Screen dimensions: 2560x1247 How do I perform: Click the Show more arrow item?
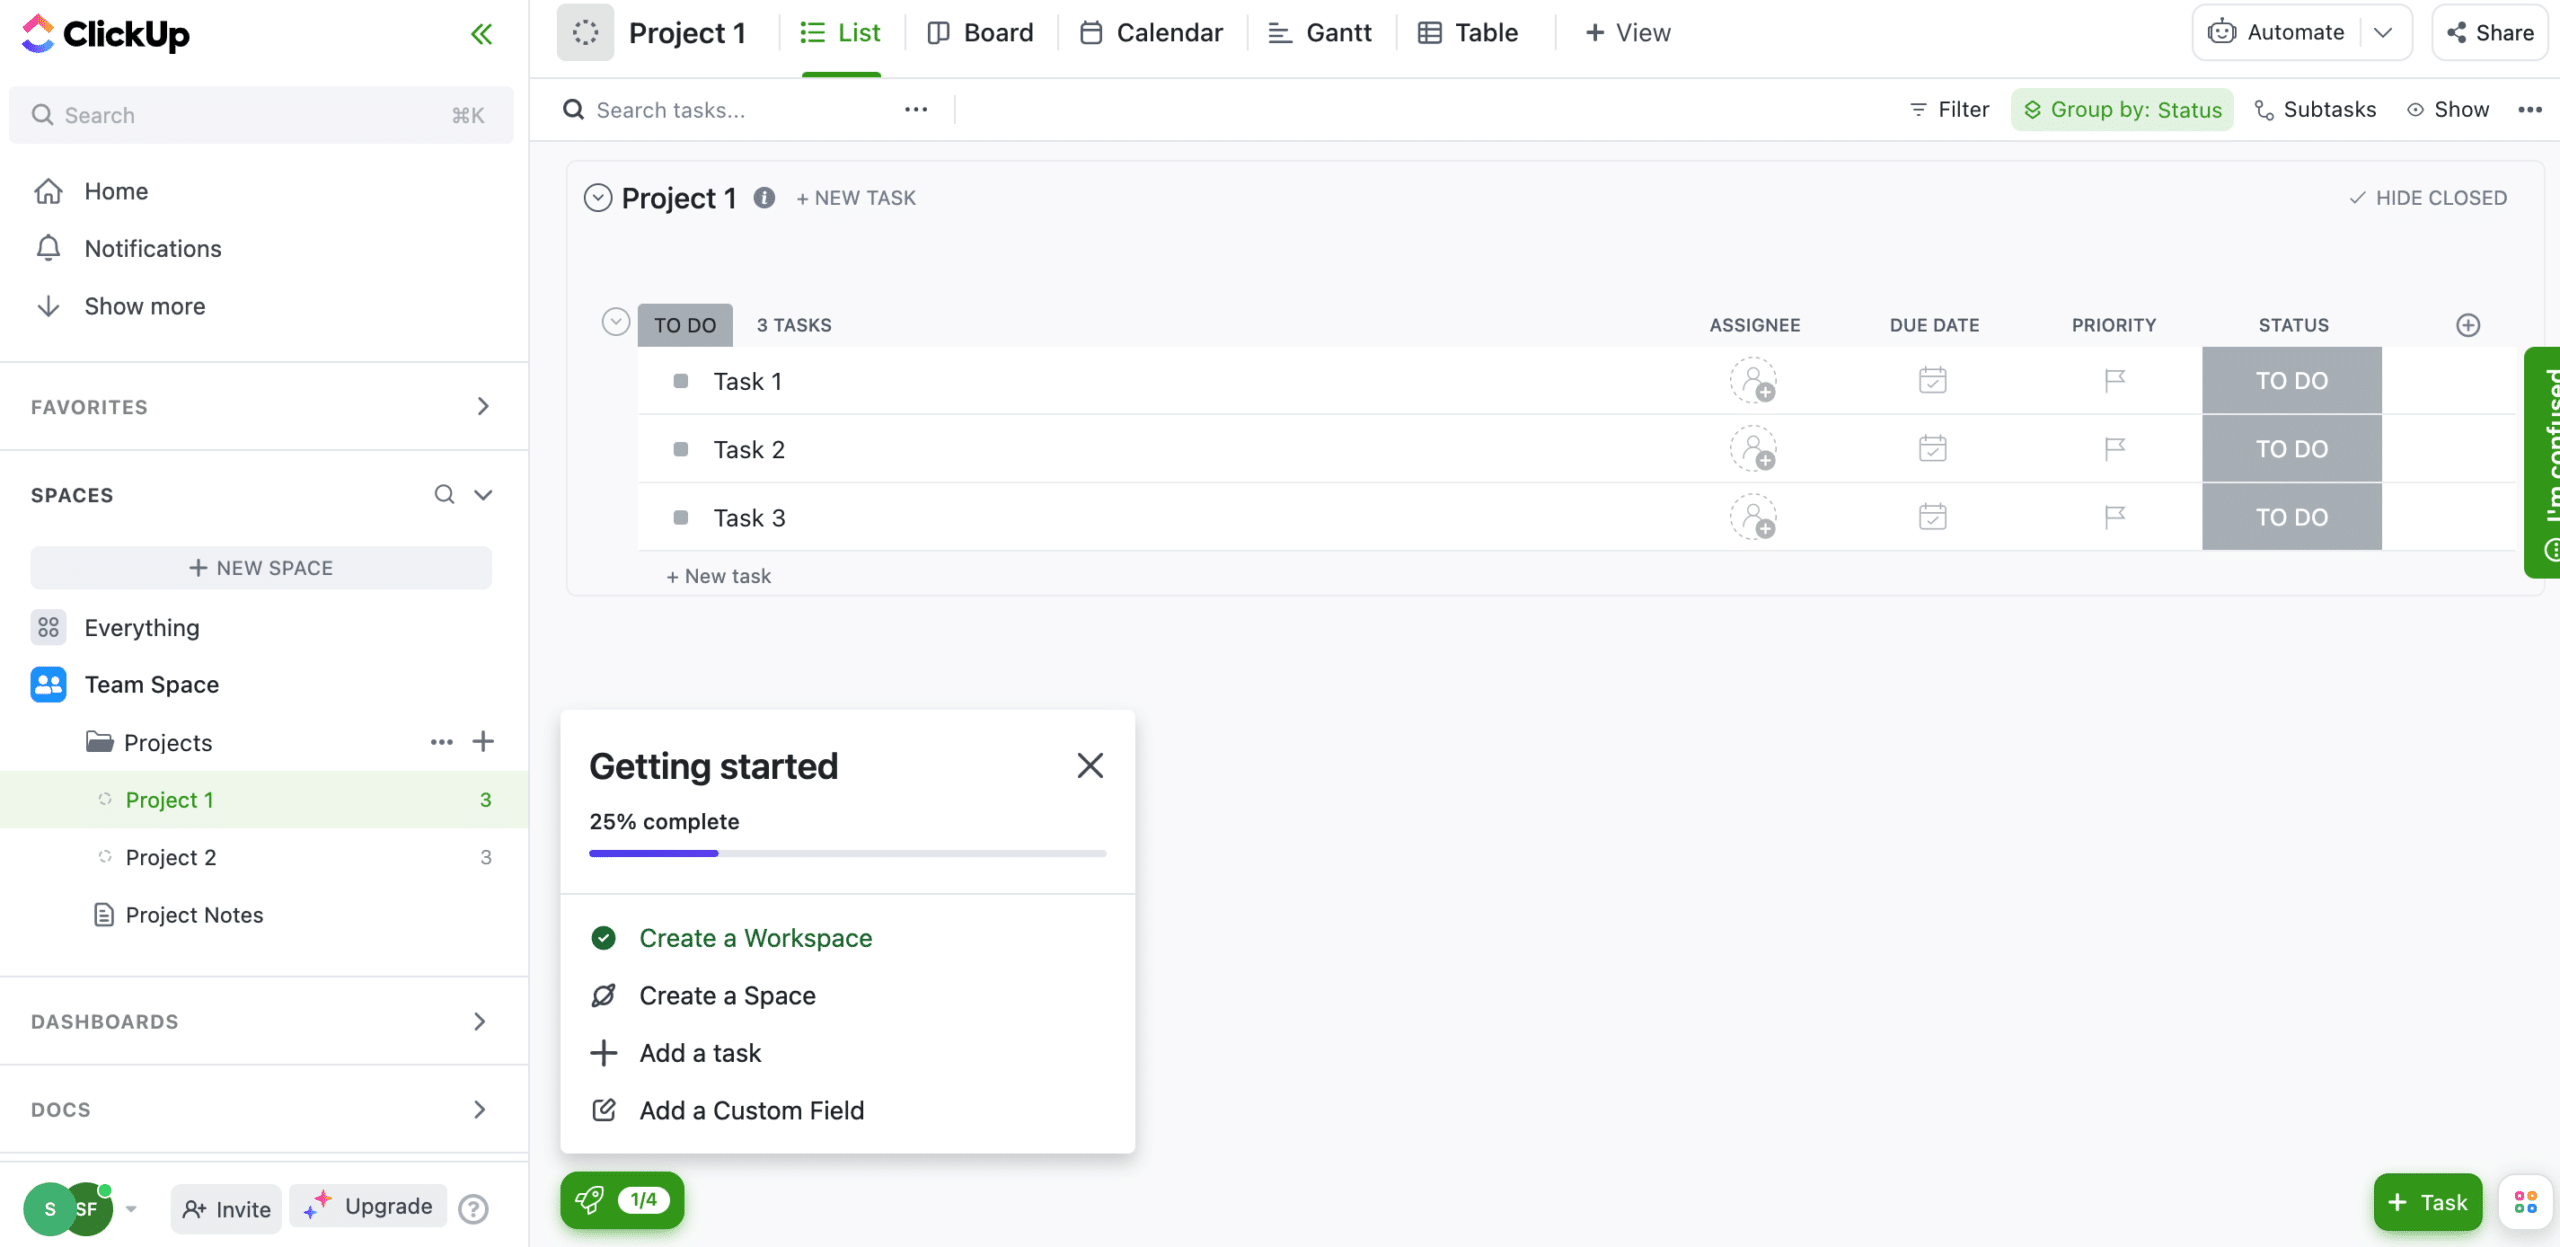119,306
